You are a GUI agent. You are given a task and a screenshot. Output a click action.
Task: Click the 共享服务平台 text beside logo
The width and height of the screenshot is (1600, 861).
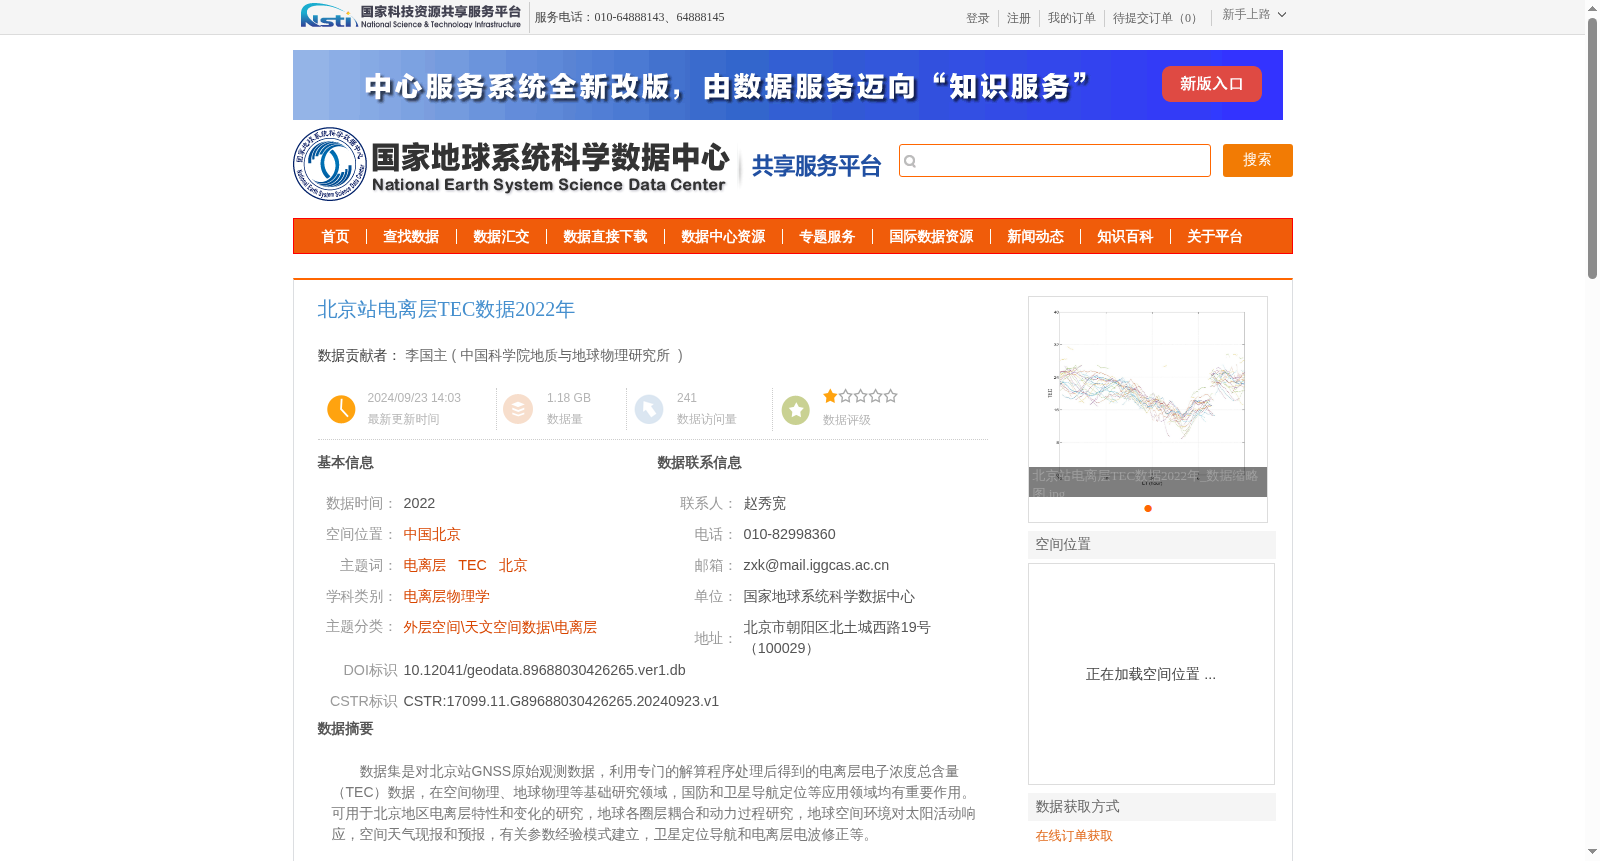(816, 166)
